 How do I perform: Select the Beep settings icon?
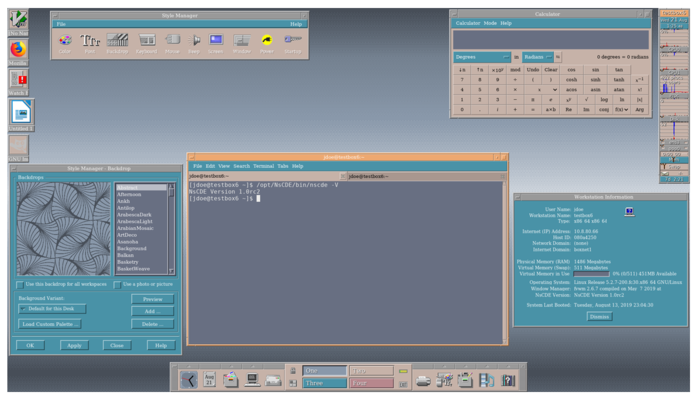pos(196,40)
